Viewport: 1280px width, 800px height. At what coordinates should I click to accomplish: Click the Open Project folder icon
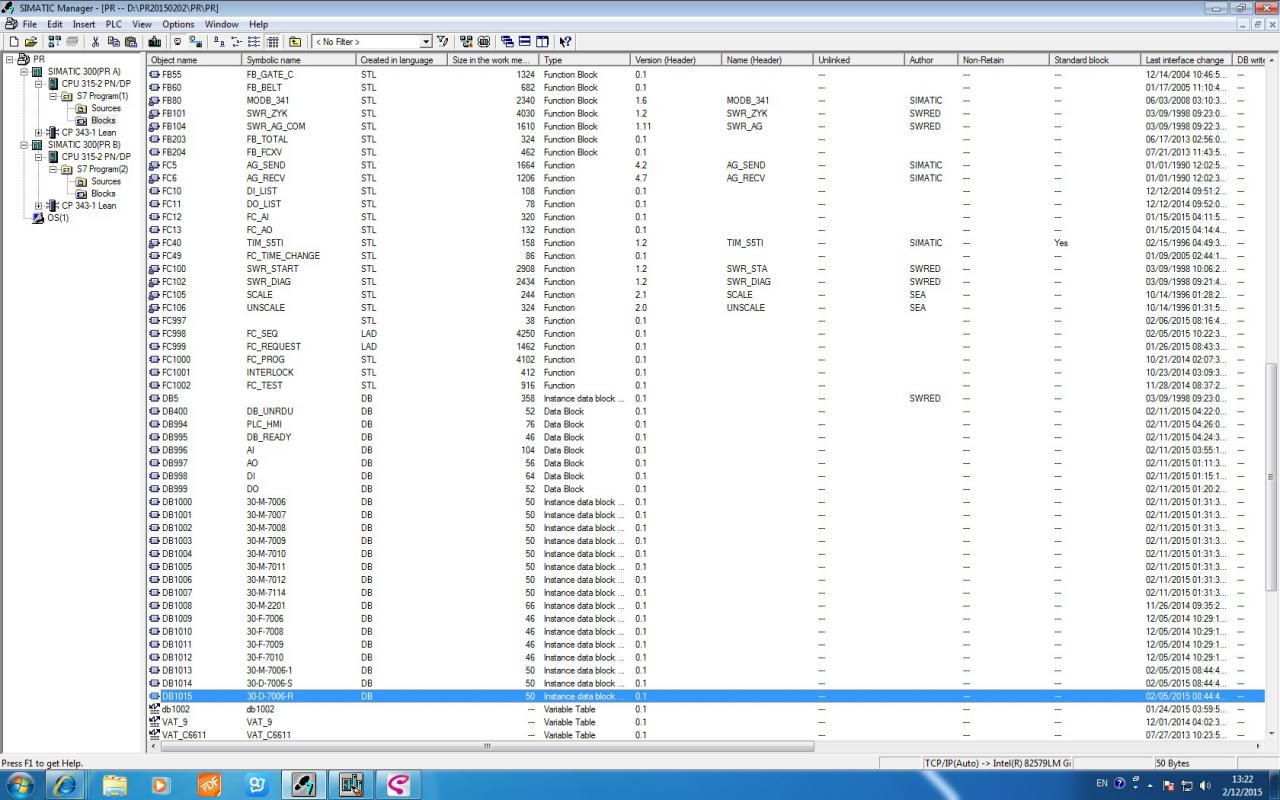[31, 42]
